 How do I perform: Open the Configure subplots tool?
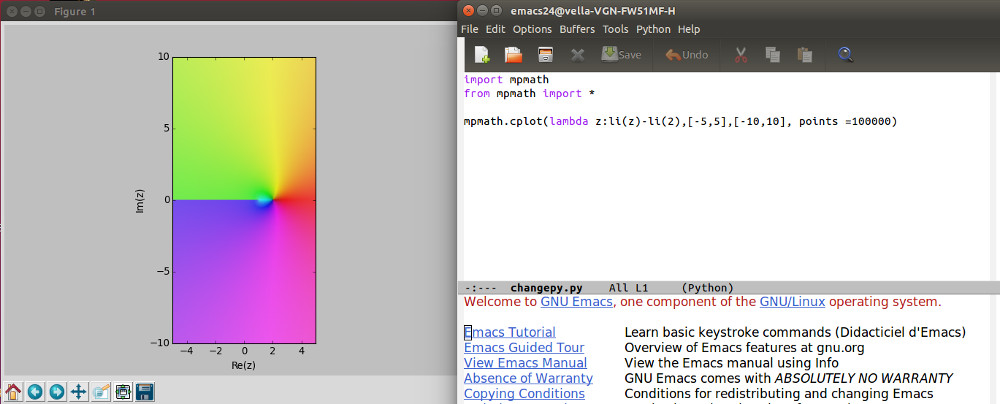tap(123, 391)
